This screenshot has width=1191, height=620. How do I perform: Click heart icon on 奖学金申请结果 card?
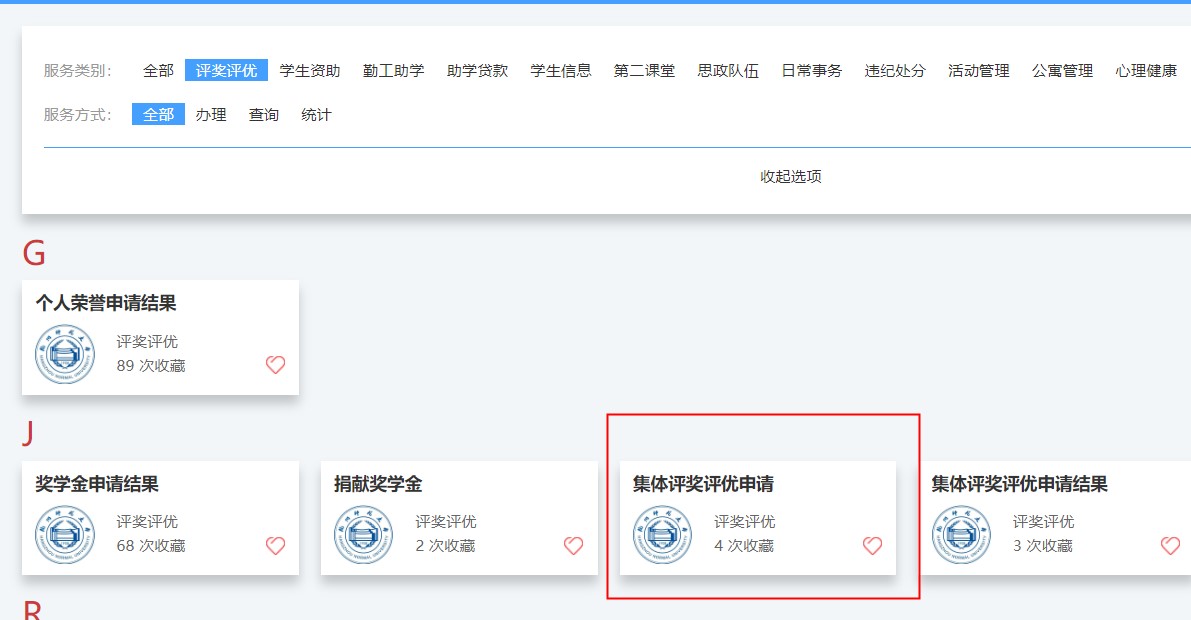pyautogui.click(x=275, y=545)
